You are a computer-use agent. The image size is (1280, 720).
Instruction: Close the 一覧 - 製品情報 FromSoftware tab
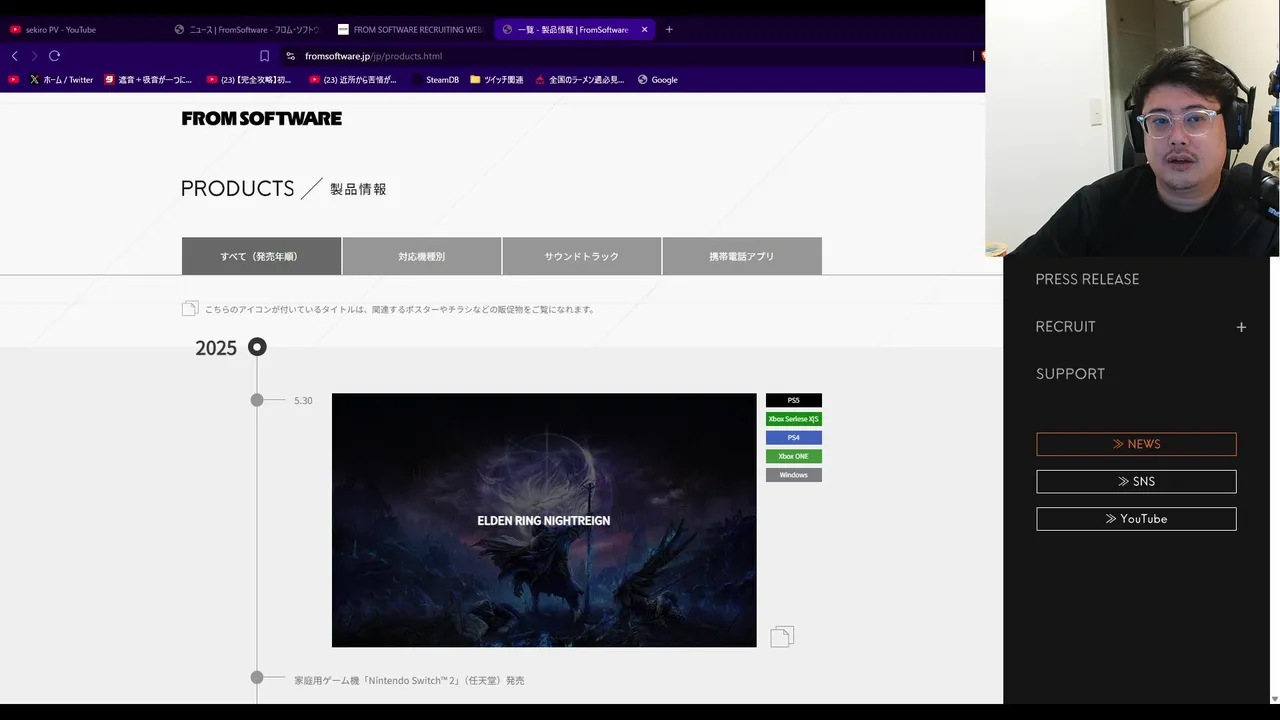point(644,29)
